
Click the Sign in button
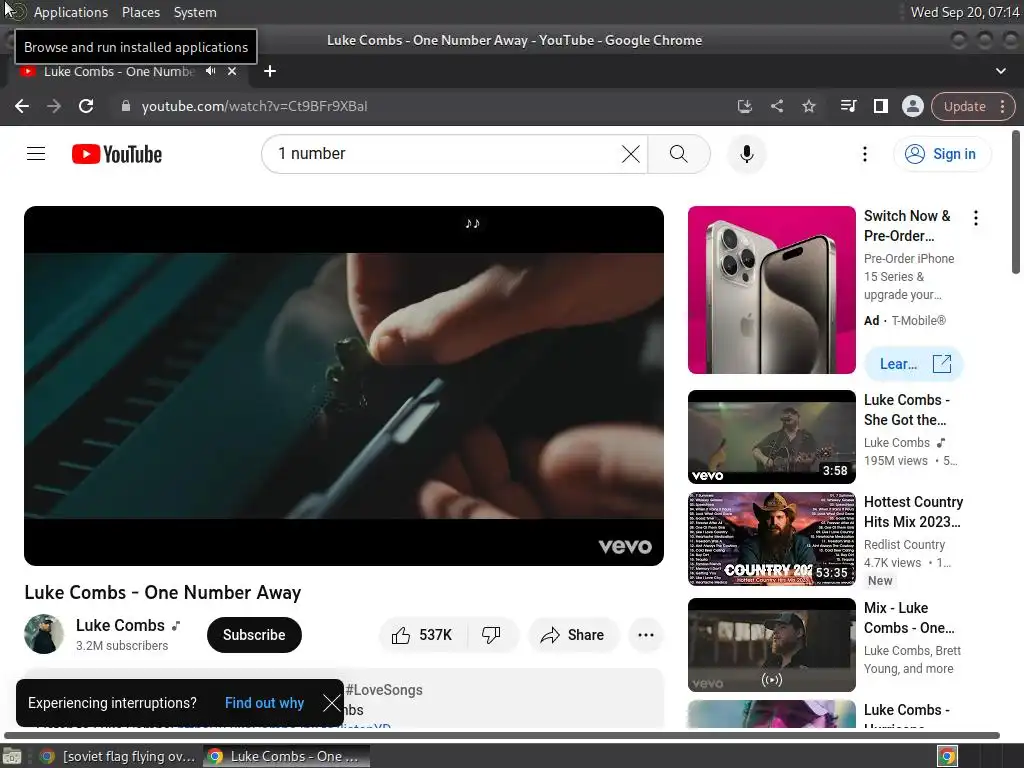click(942, 154)
